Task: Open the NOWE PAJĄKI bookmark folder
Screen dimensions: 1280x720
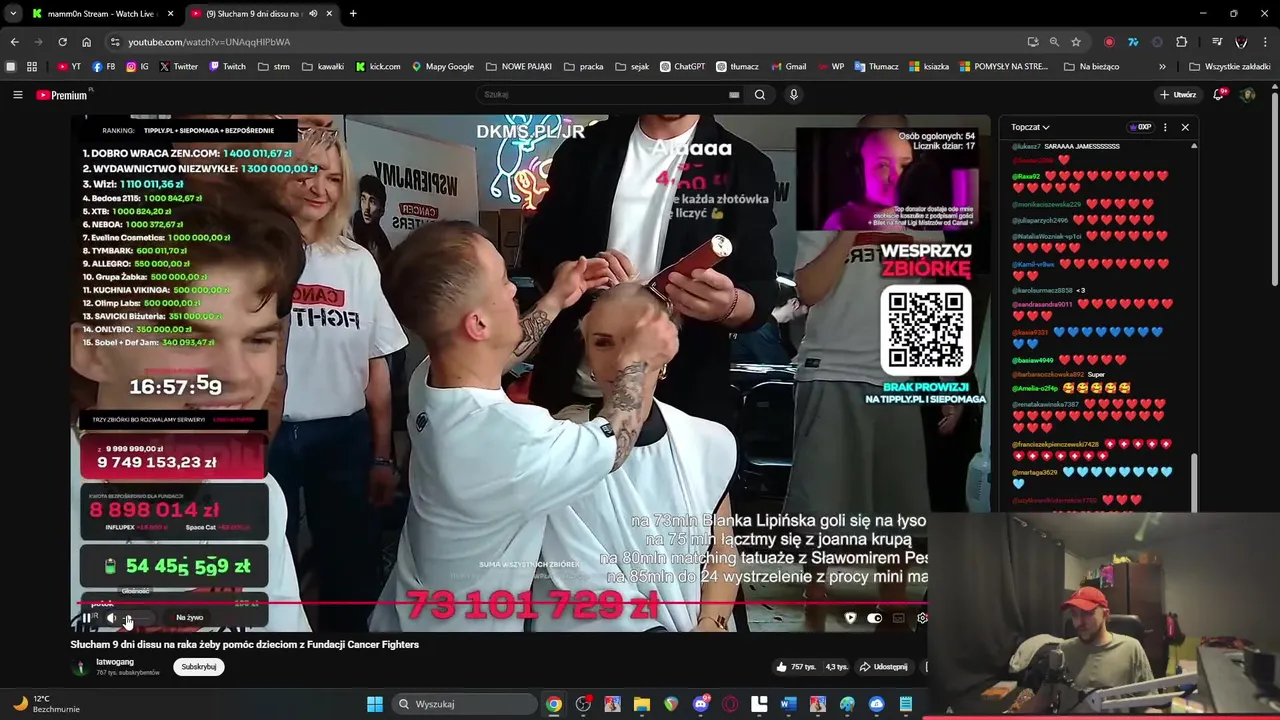Action: pos(519,67)
